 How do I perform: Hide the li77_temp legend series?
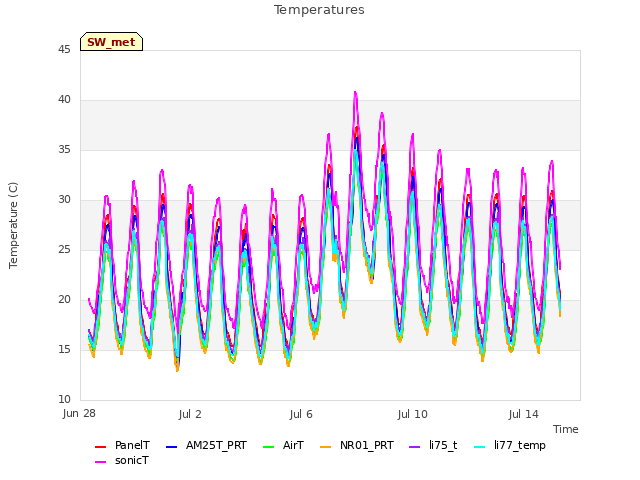click(x=510, y=445)
